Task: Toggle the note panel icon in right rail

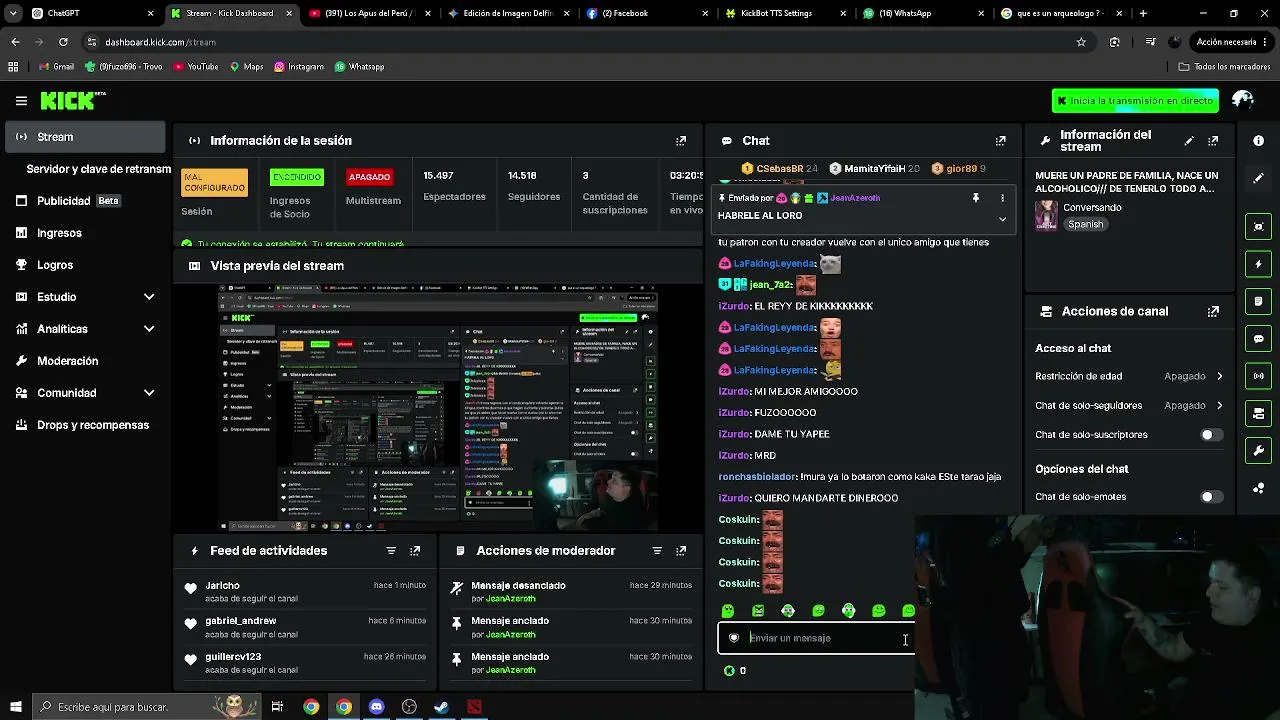Action: point(1258,301)
